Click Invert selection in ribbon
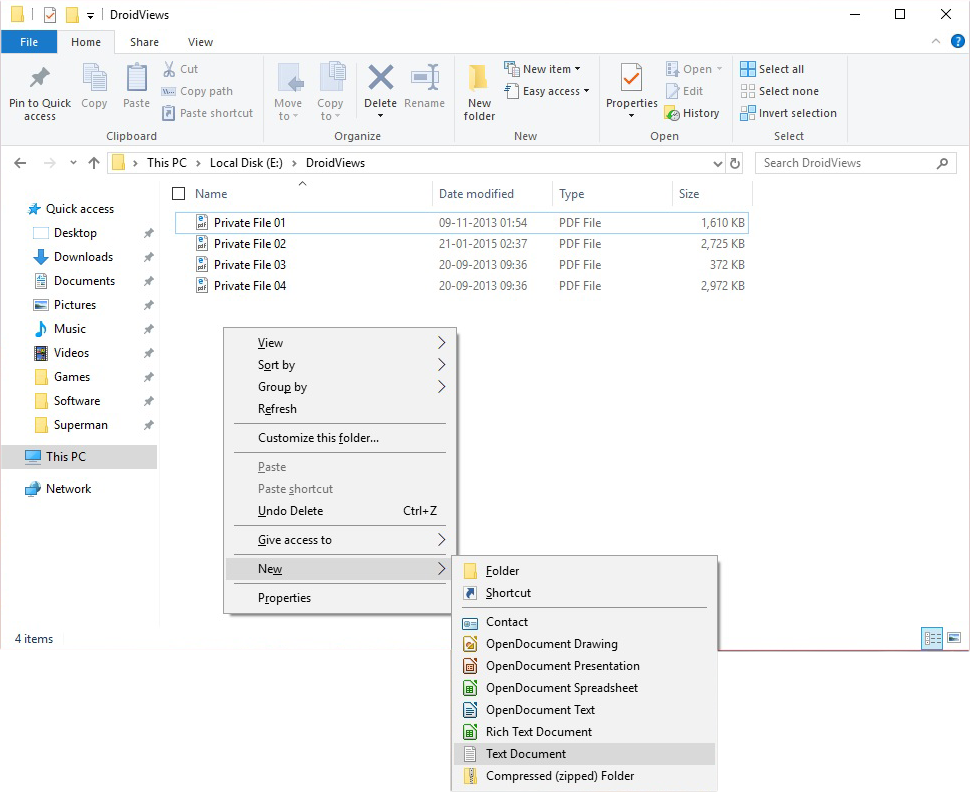This screenshot has width=970, height=792. (789, 113)
